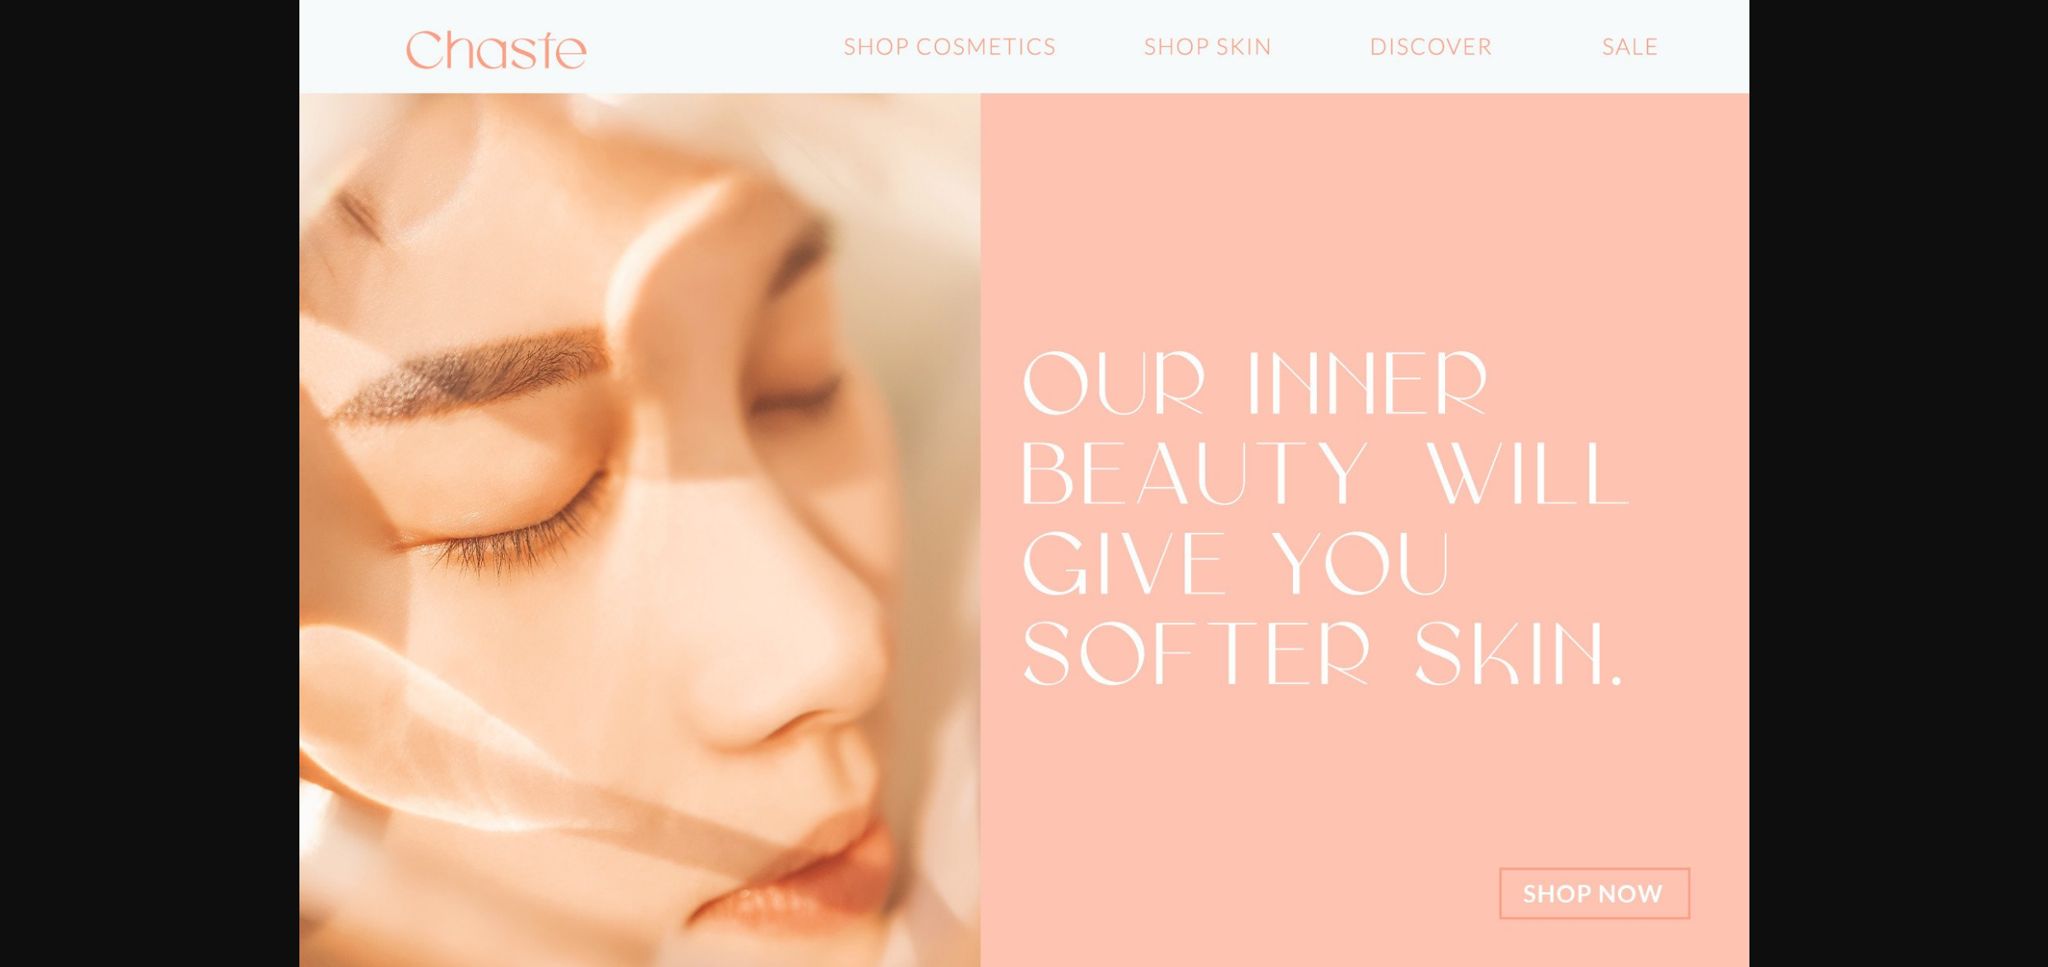Go to the Discover navigation link
The image size is (2048, 967).
(x=1430, y=47)
